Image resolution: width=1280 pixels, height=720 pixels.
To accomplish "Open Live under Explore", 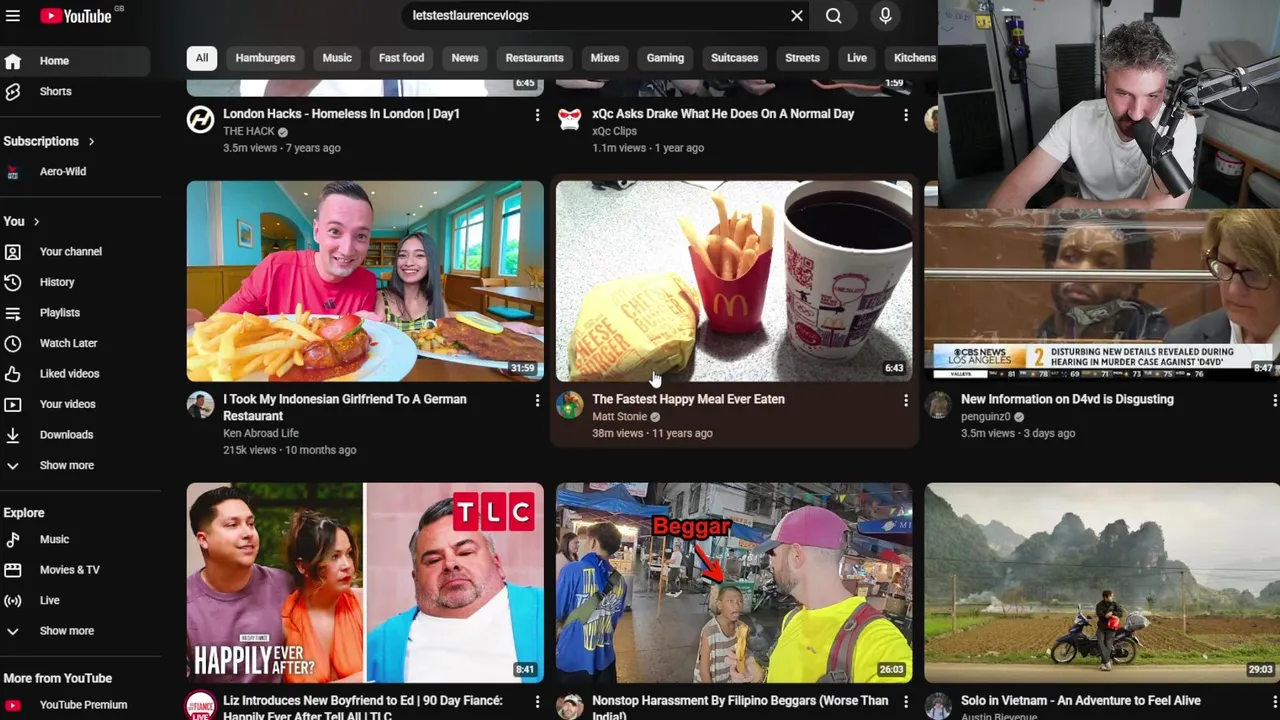I will 75,600.
